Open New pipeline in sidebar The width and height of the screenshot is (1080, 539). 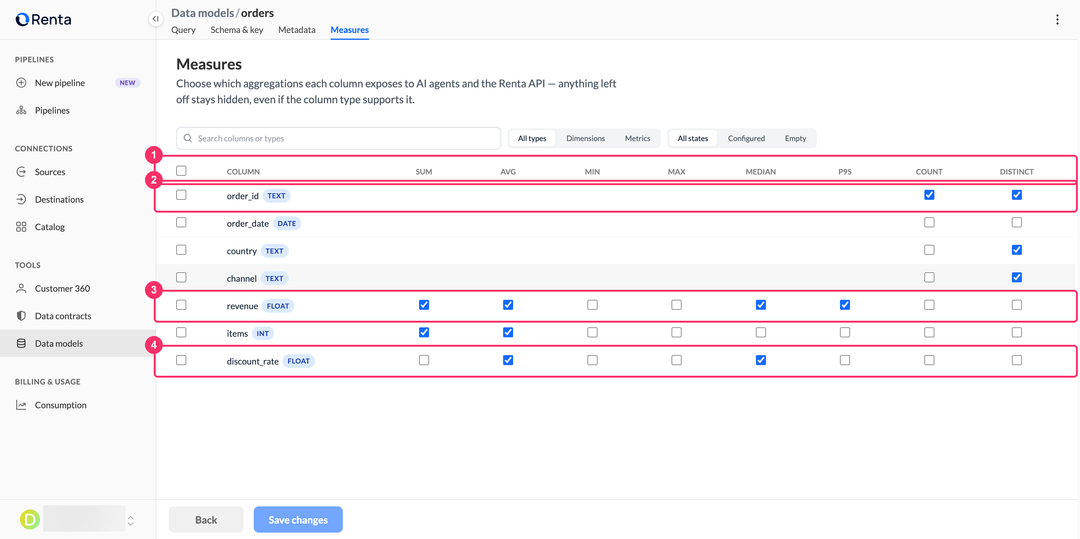point(60,83)
